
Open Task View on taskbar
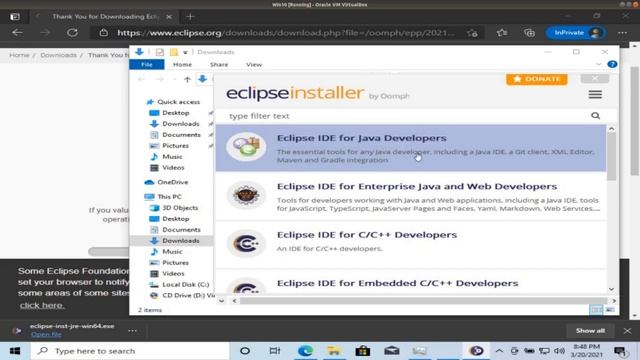275,351
